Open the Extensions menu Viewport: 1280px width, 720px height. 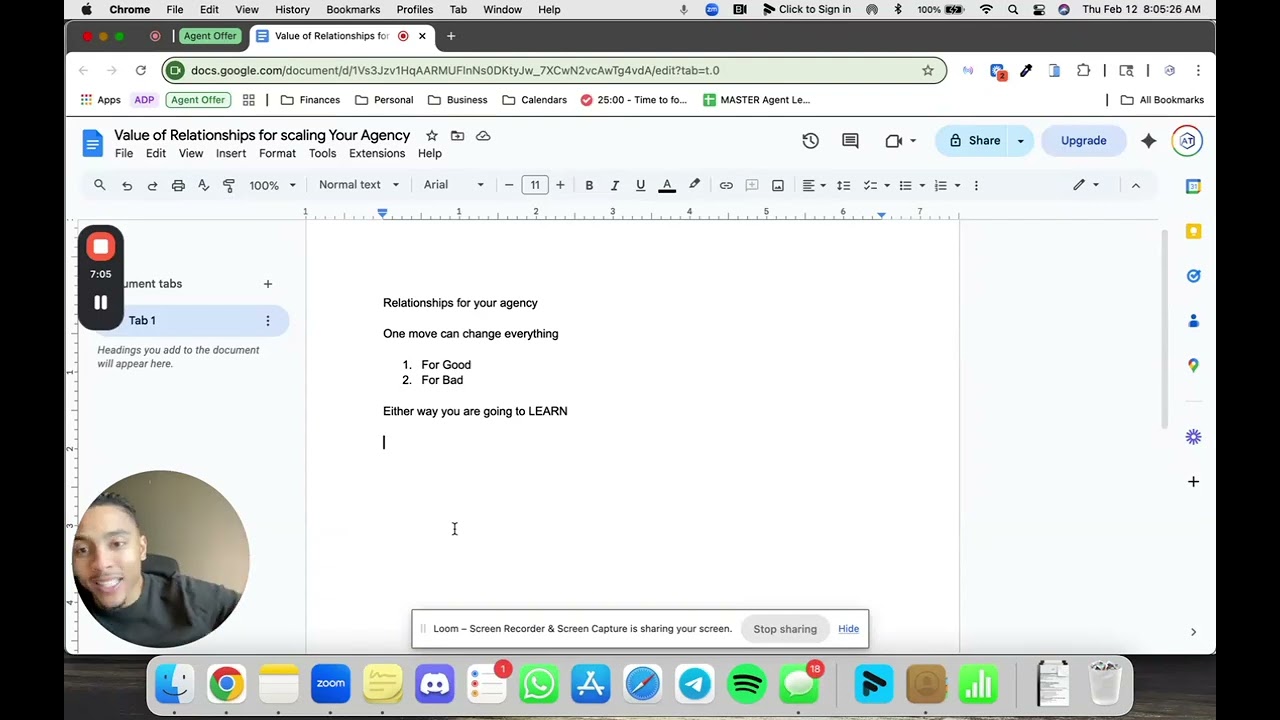pyautogui.click(x=377, y=153)
